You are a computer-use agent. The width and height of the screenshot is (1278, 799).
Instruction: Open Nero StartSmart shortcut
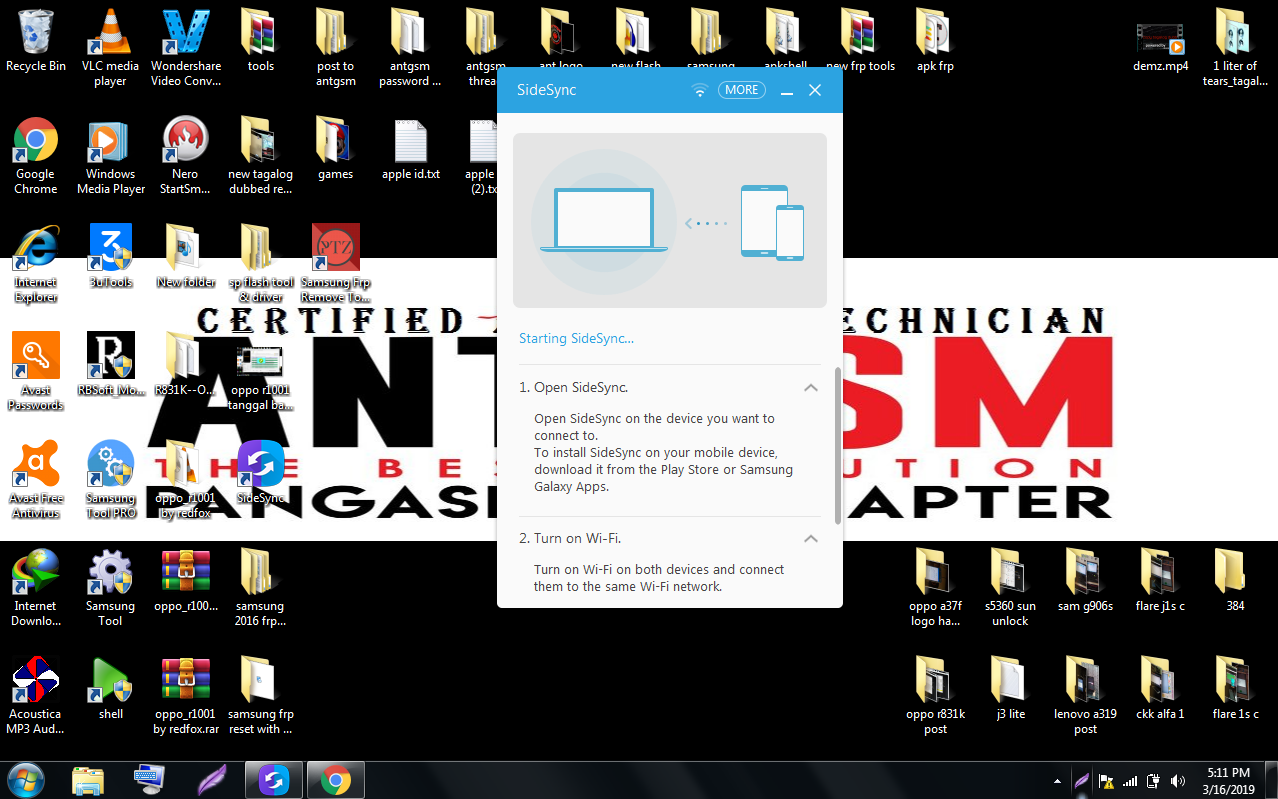tap(186, 156)
